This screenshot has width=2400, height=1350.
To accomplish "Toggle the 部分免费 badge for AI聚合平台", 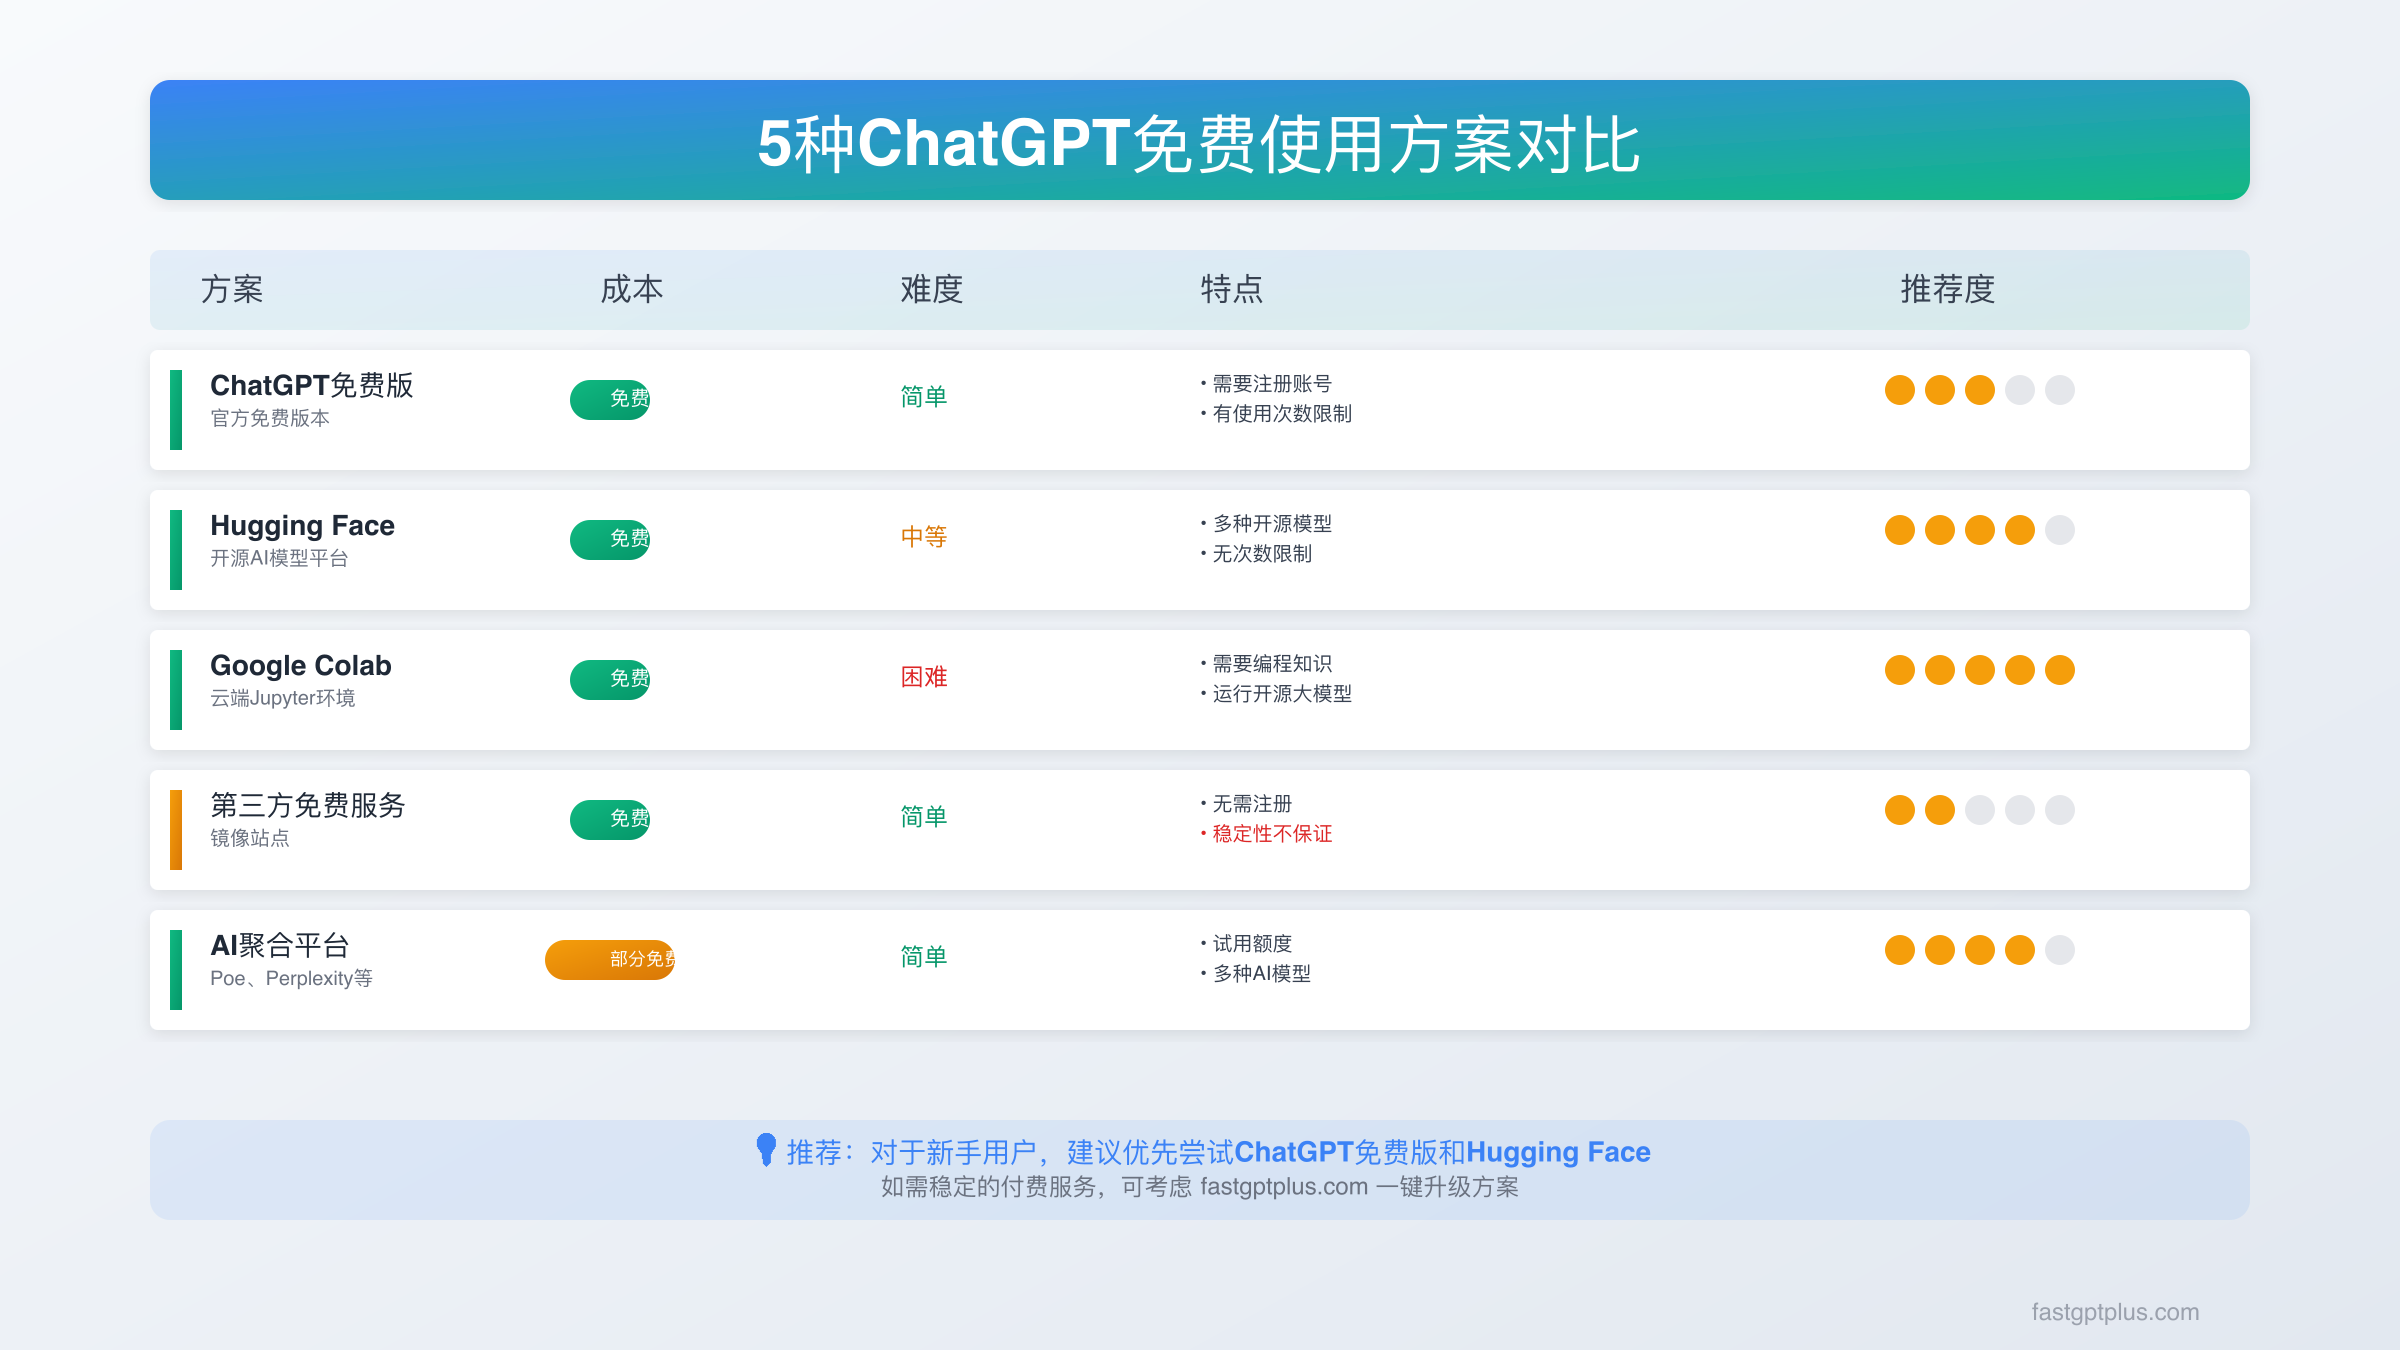I will click(x=610, y=959).
